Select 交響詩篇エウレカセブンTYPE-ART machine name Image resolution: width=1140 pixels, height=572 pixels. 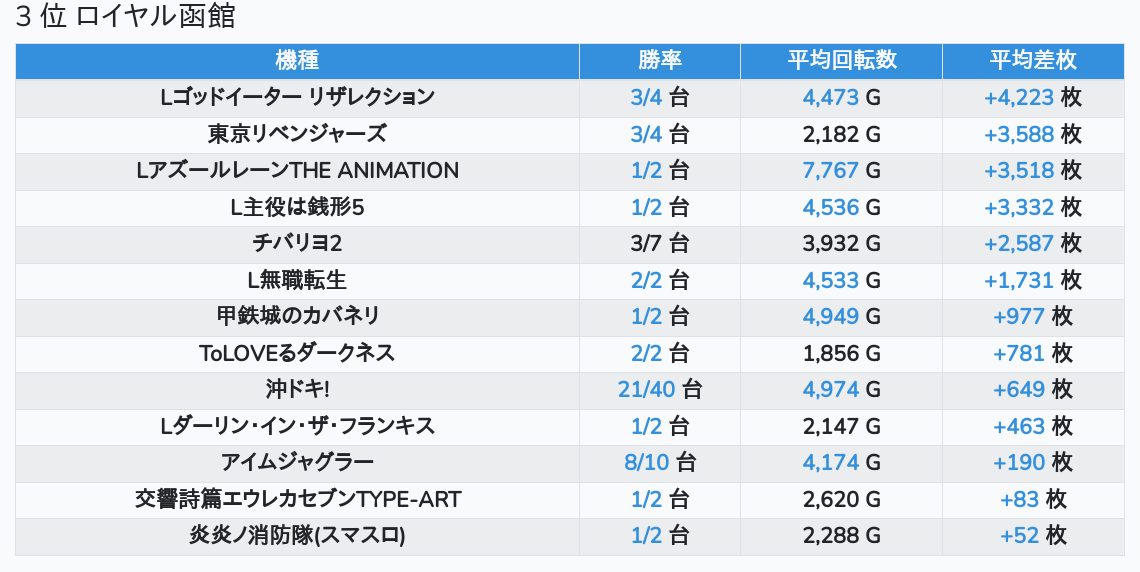tap(297, 500)
